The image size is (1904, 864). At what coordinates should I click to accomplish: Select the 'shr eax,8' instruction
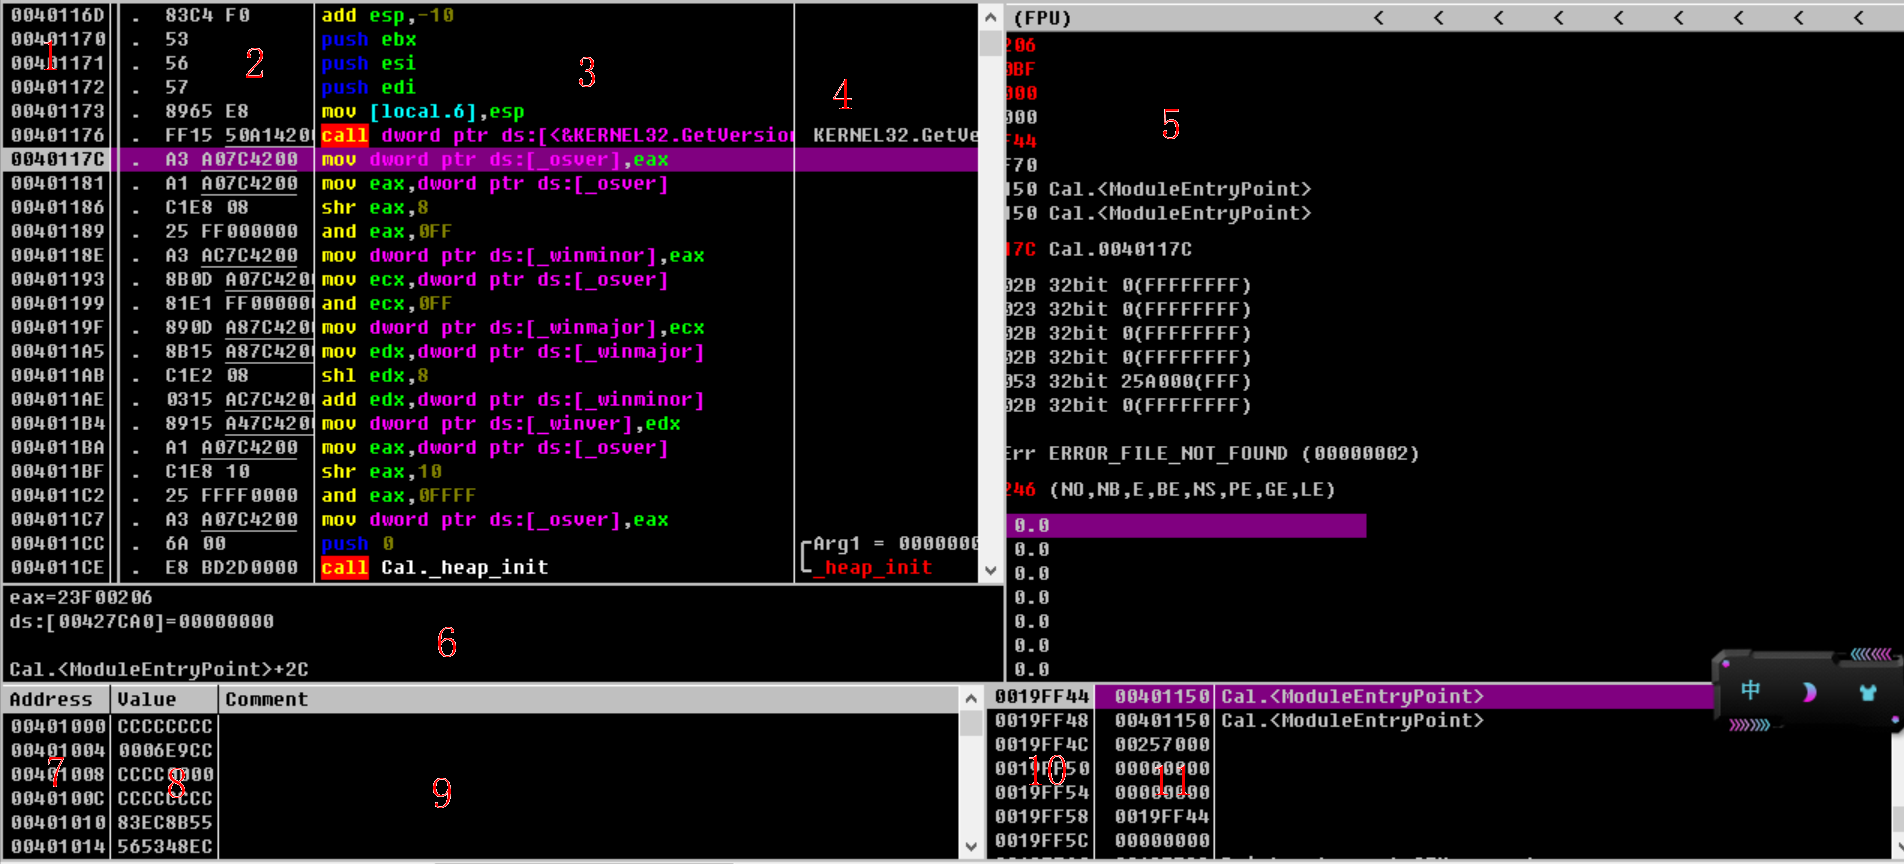[x=375, y=208]
